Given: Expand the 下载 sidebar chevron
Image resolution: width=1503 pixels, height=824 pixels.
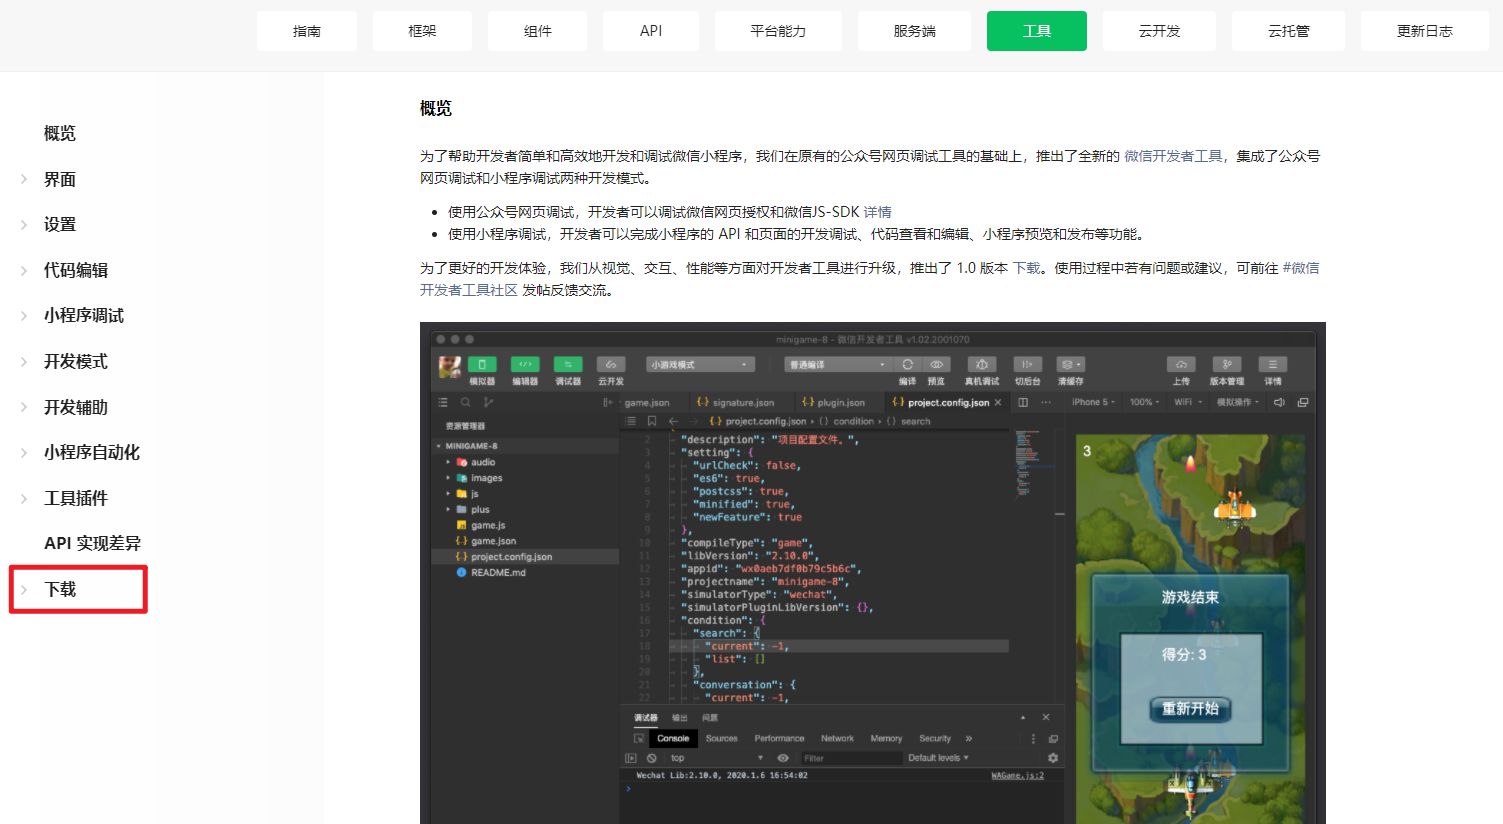Looking at the screenshot, I should click(x=23, y=589).
